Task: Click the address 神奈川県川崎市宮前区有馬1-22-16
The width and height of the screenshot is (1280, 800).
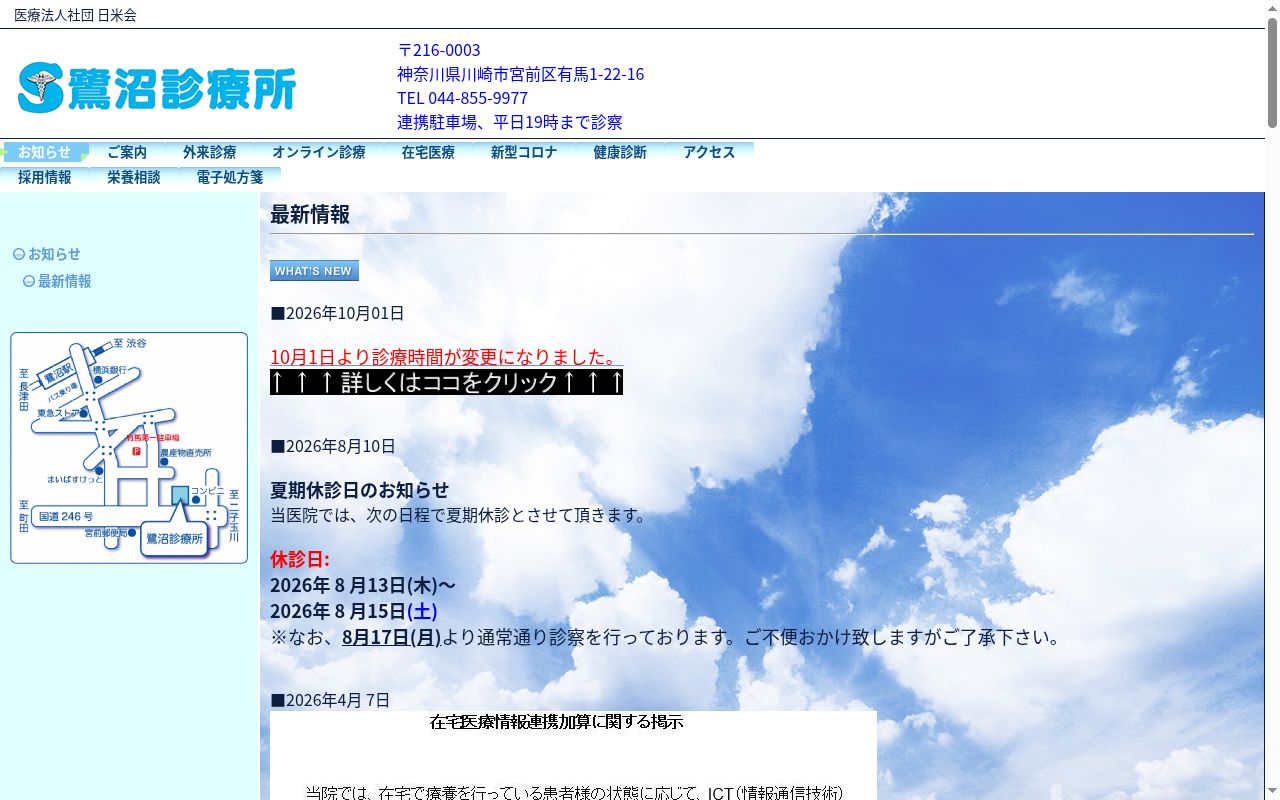Action: point(520,74)
